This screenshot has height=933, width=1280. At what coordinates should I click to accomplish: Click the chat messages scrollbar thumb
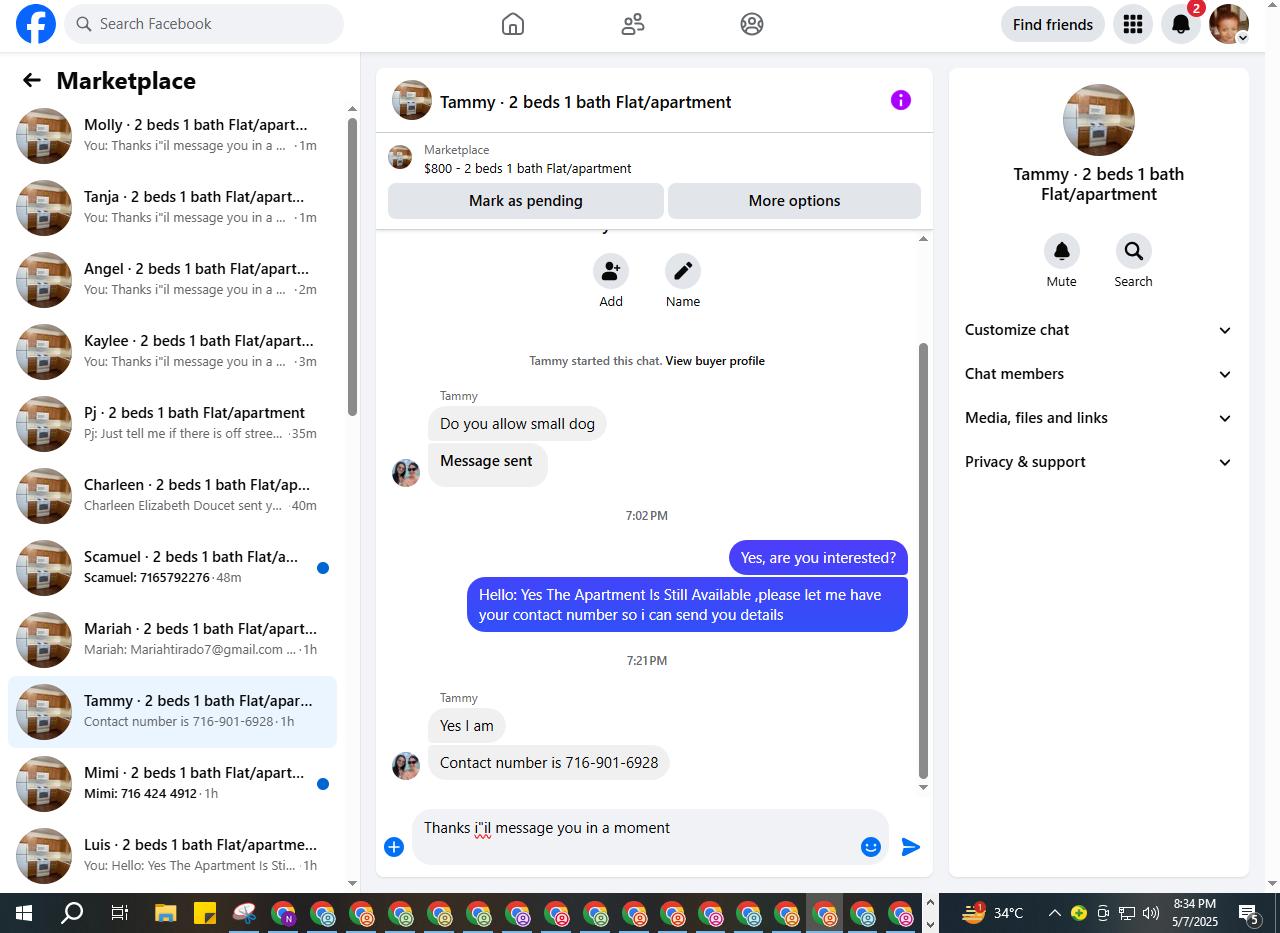[923, 560]
